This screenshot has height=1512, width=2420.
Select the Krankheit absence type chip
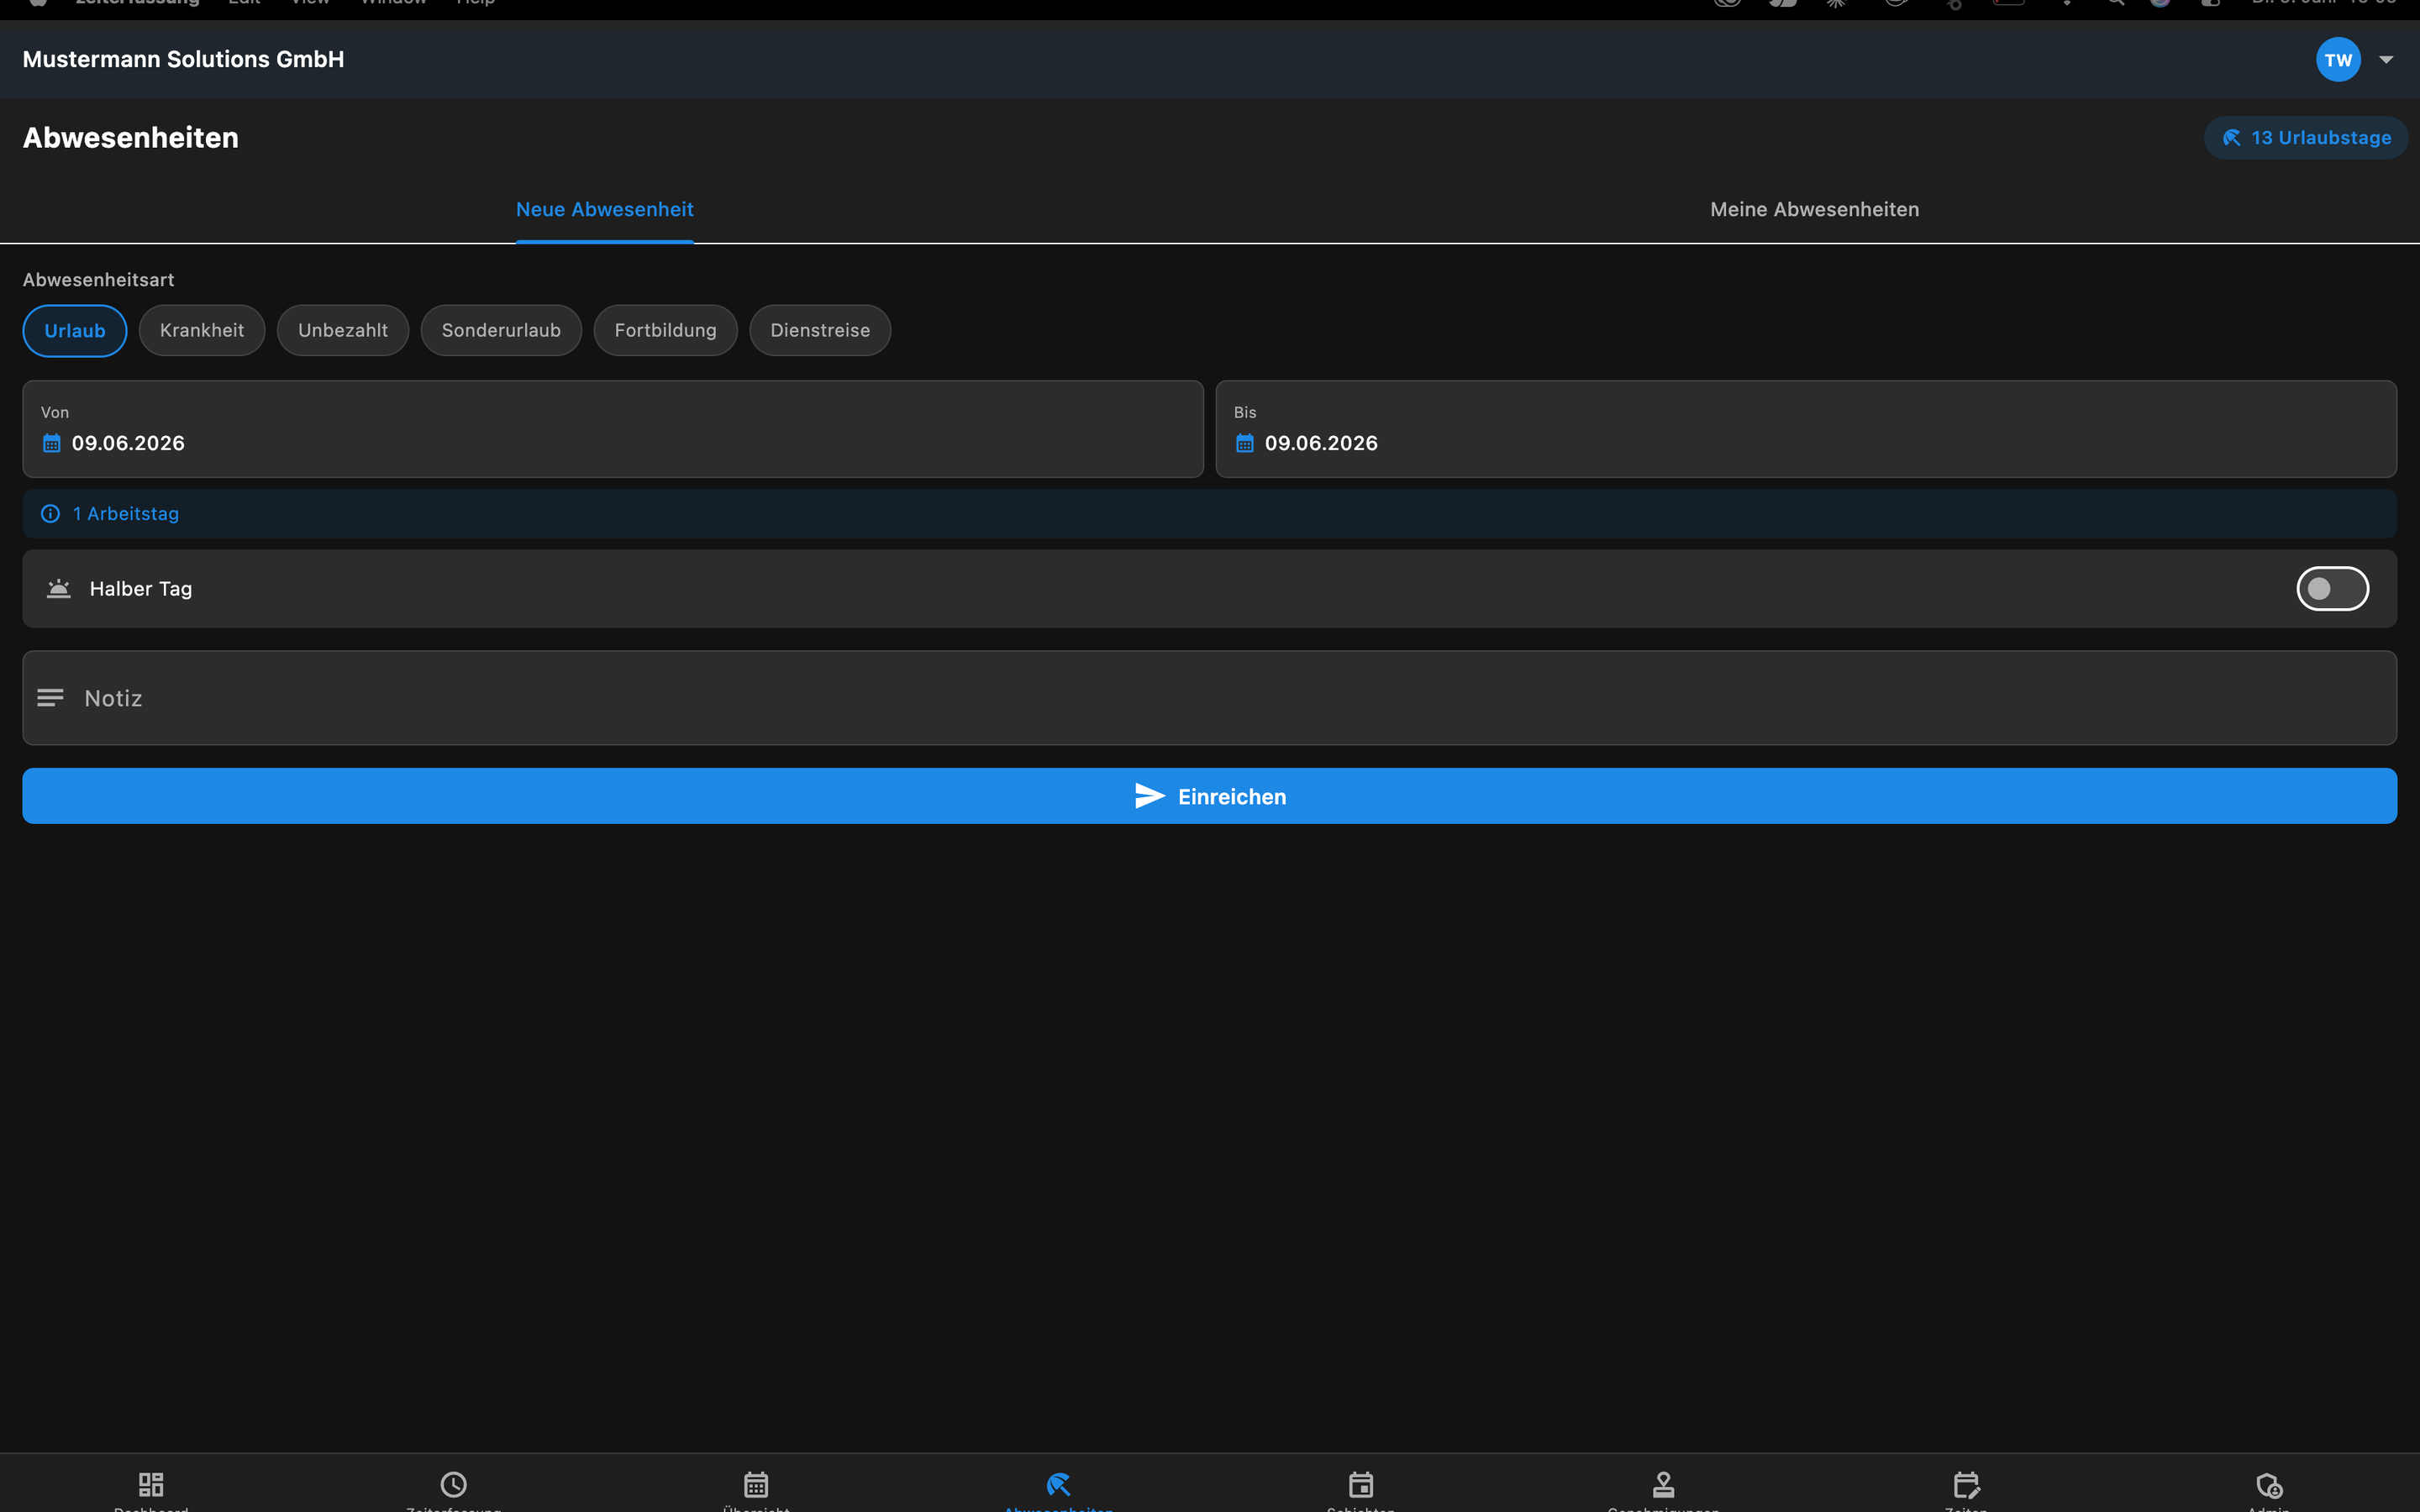[202, 331]
